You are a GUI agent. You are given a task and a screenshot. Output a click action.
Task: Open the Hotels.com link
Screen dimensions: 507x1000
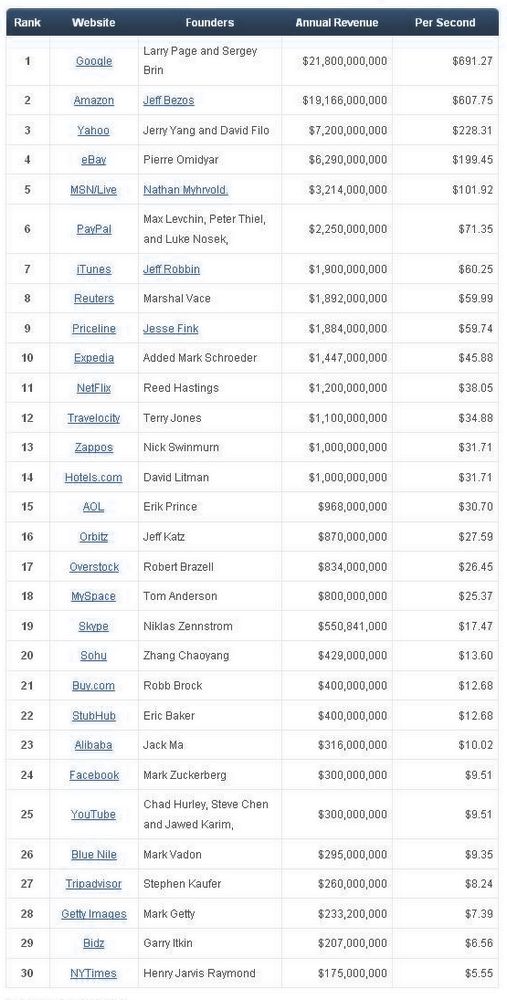(94, 477)
